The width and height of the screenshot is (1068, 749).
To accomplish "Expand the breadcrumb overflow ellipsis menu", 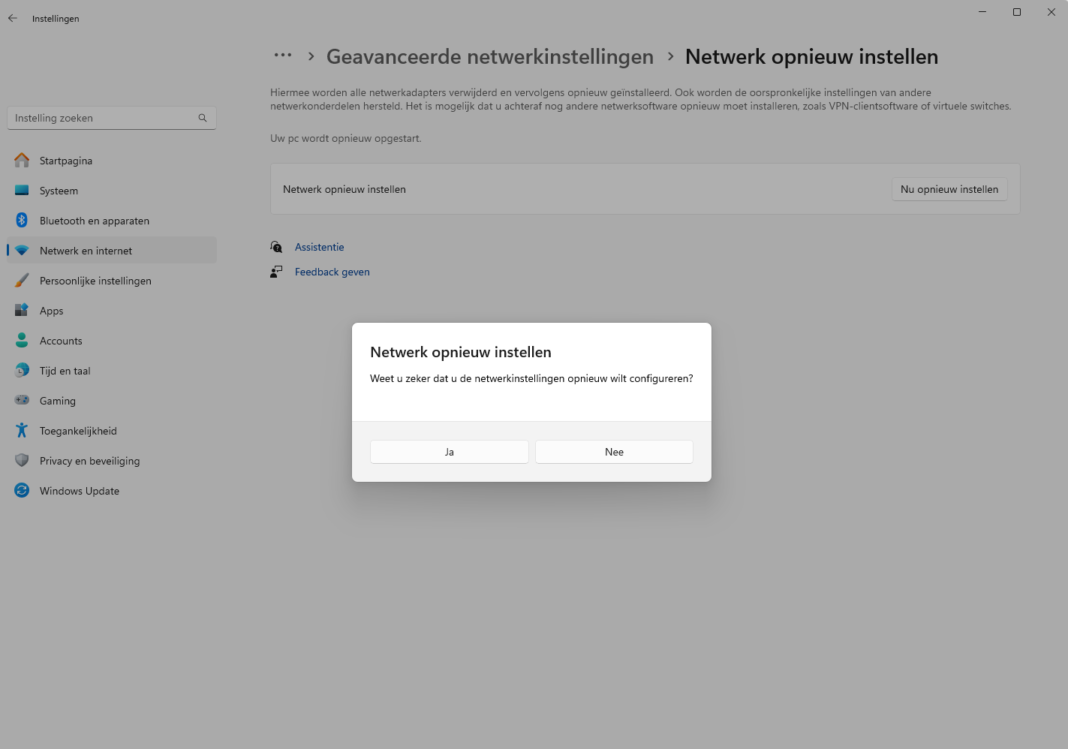I will click(x=283, y=56).
